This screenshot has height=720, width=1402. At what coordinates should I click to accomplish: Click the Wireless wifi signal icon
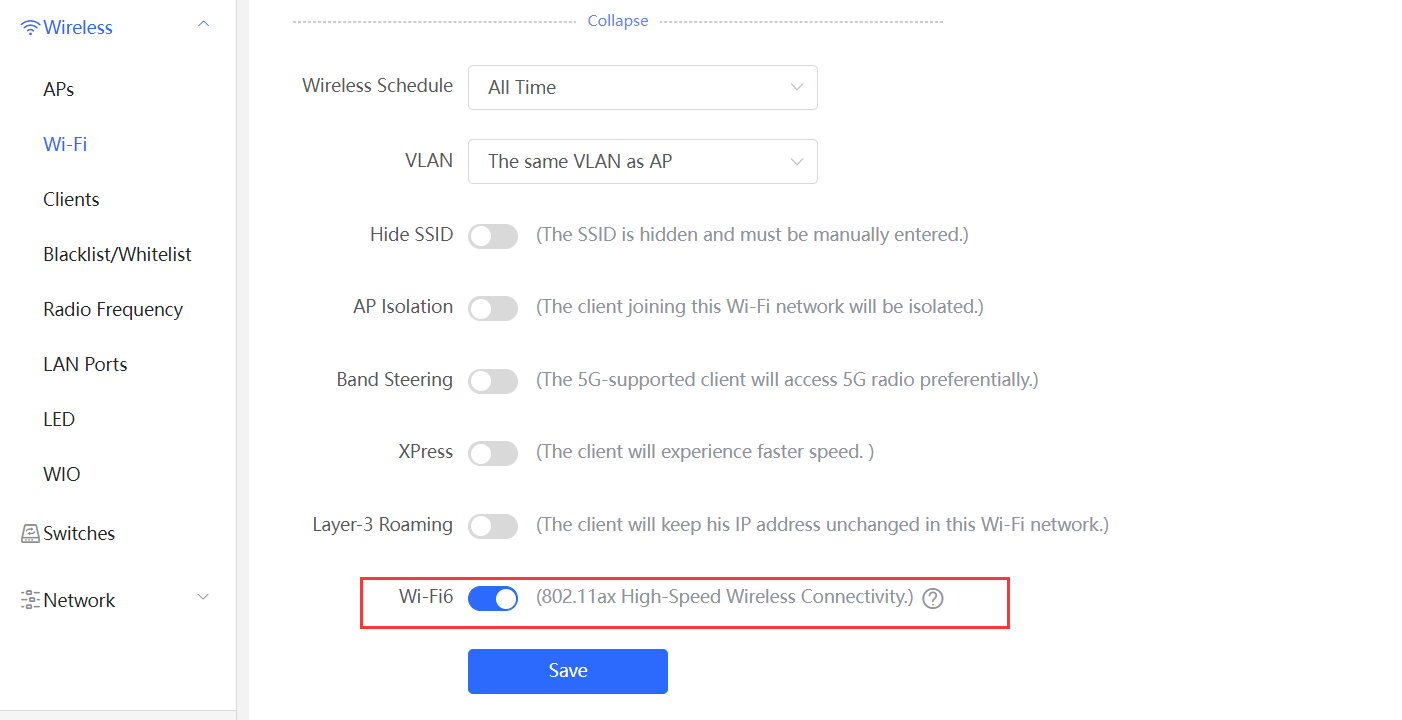31,28
